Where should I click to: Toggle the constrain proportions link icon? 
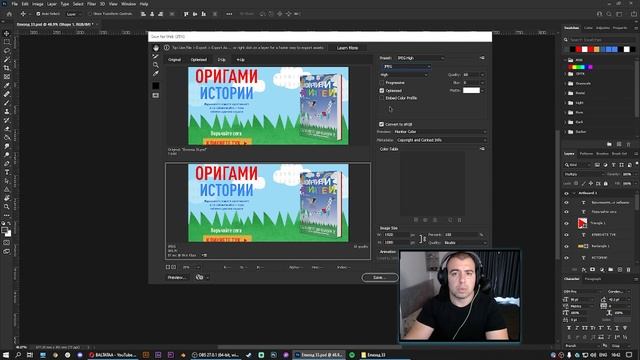click(422, 239)
